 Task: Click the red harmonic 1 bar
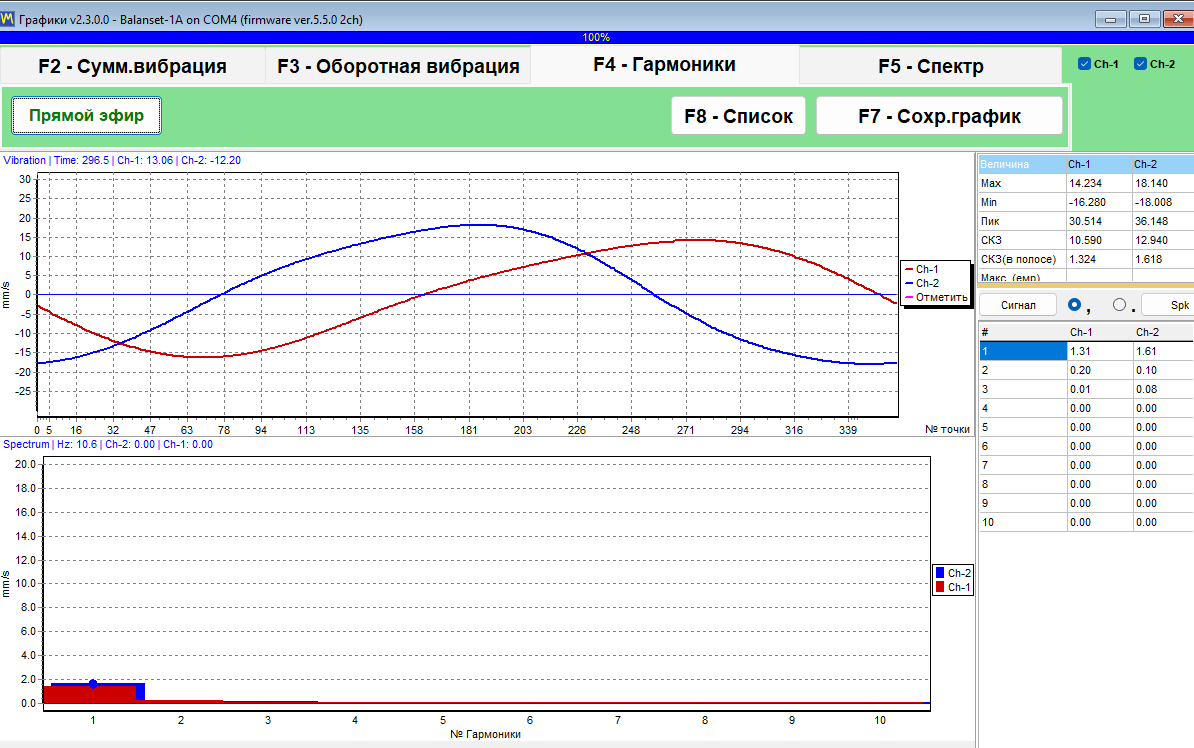pos(90,694)
